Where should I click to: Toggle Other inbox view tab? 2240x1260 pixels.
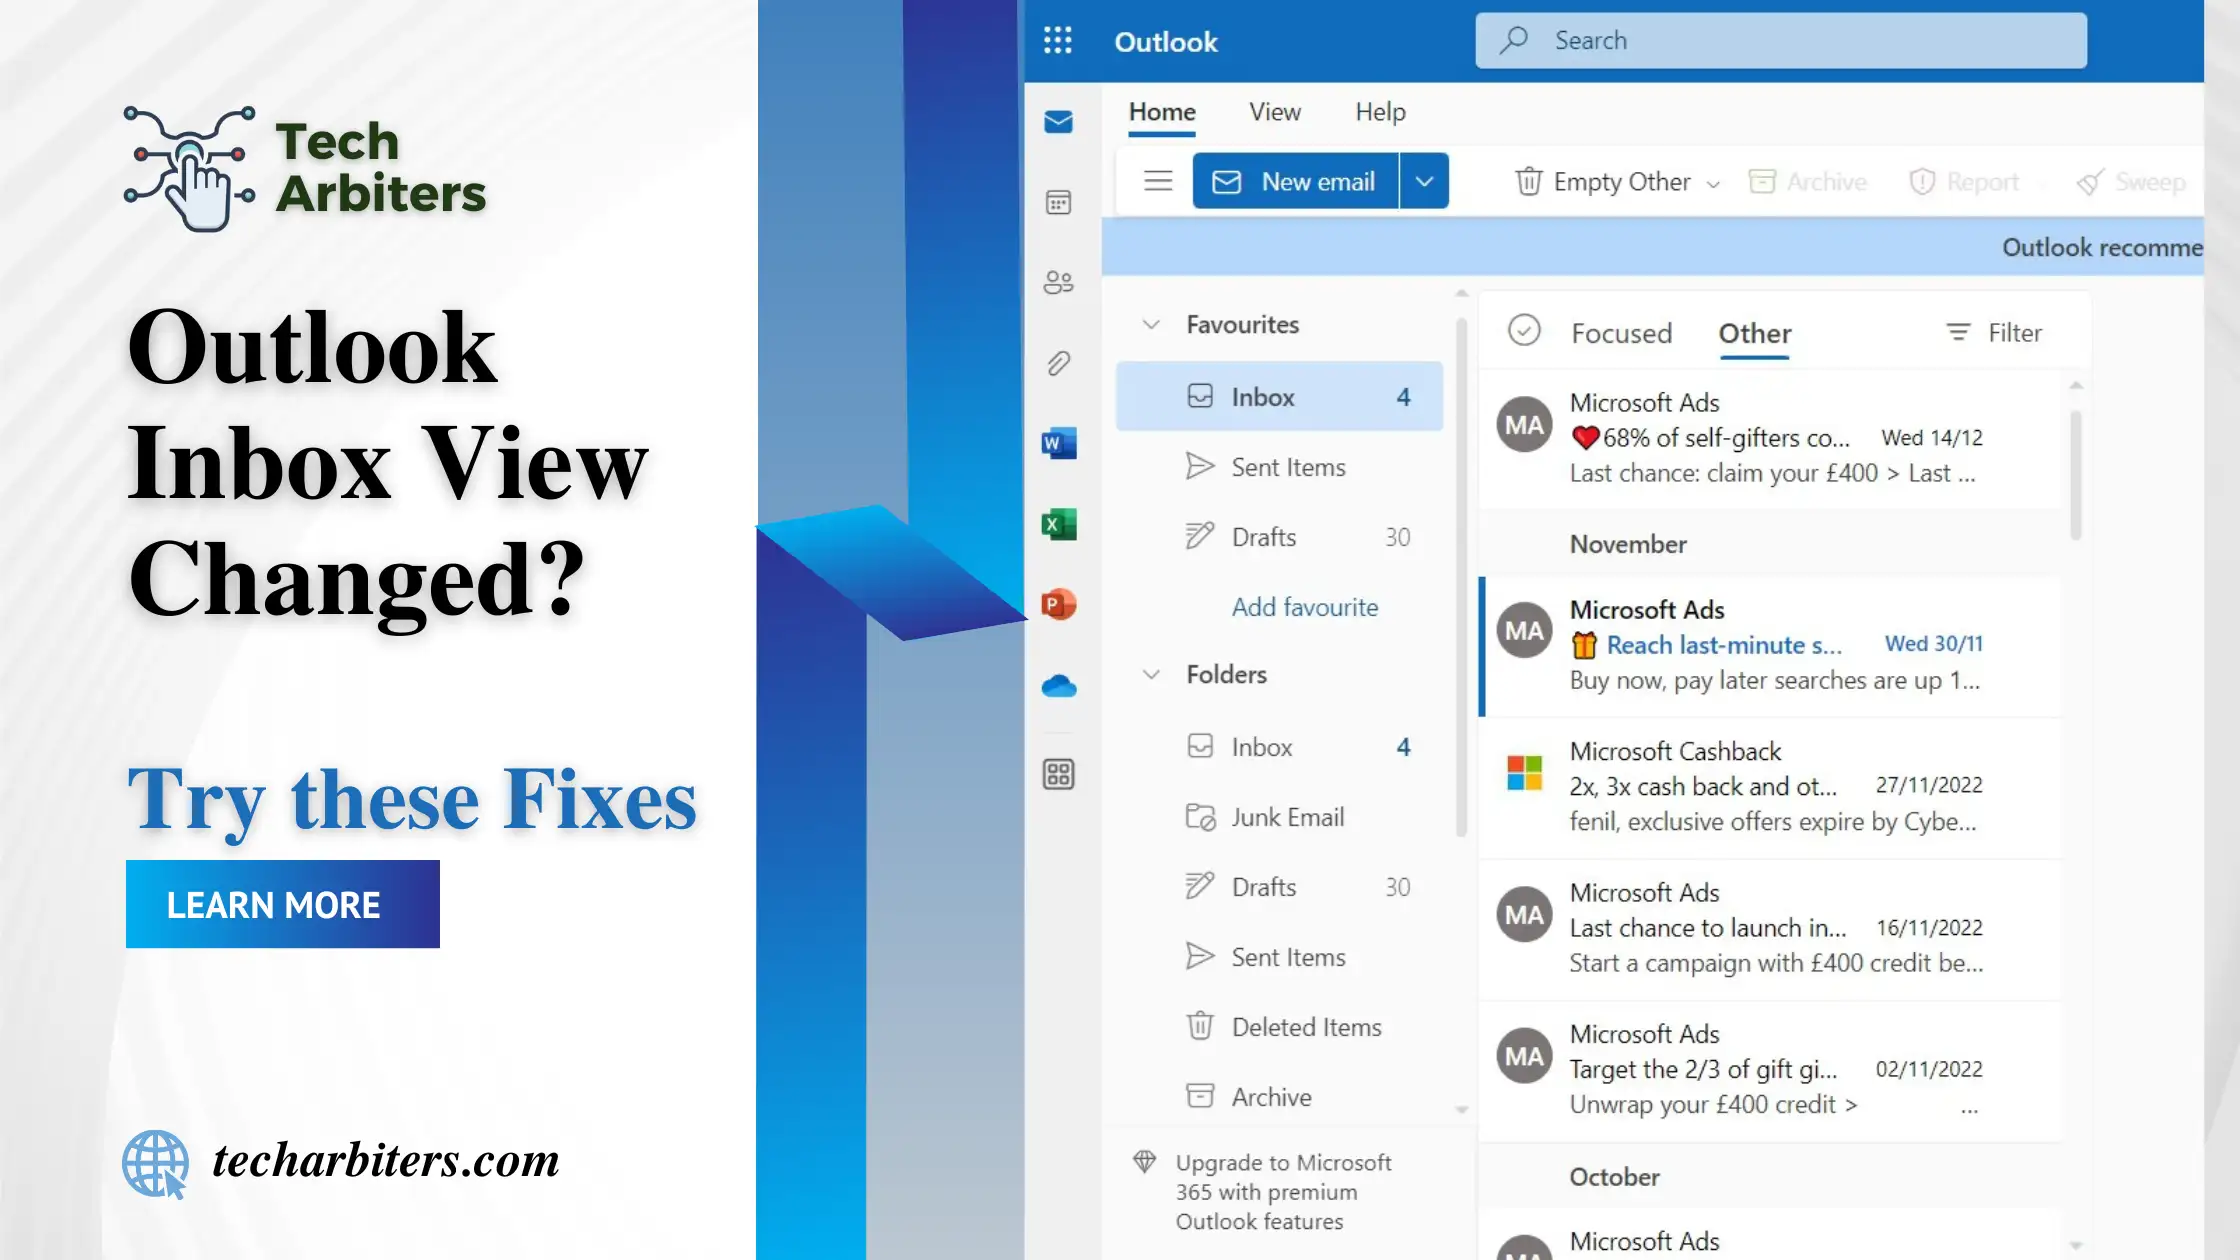coord(1752,332)
